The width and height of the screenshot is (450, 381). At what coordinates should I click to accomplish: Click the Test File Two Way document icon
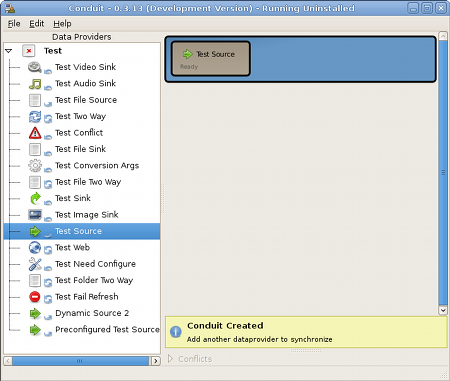pos(35,182)
